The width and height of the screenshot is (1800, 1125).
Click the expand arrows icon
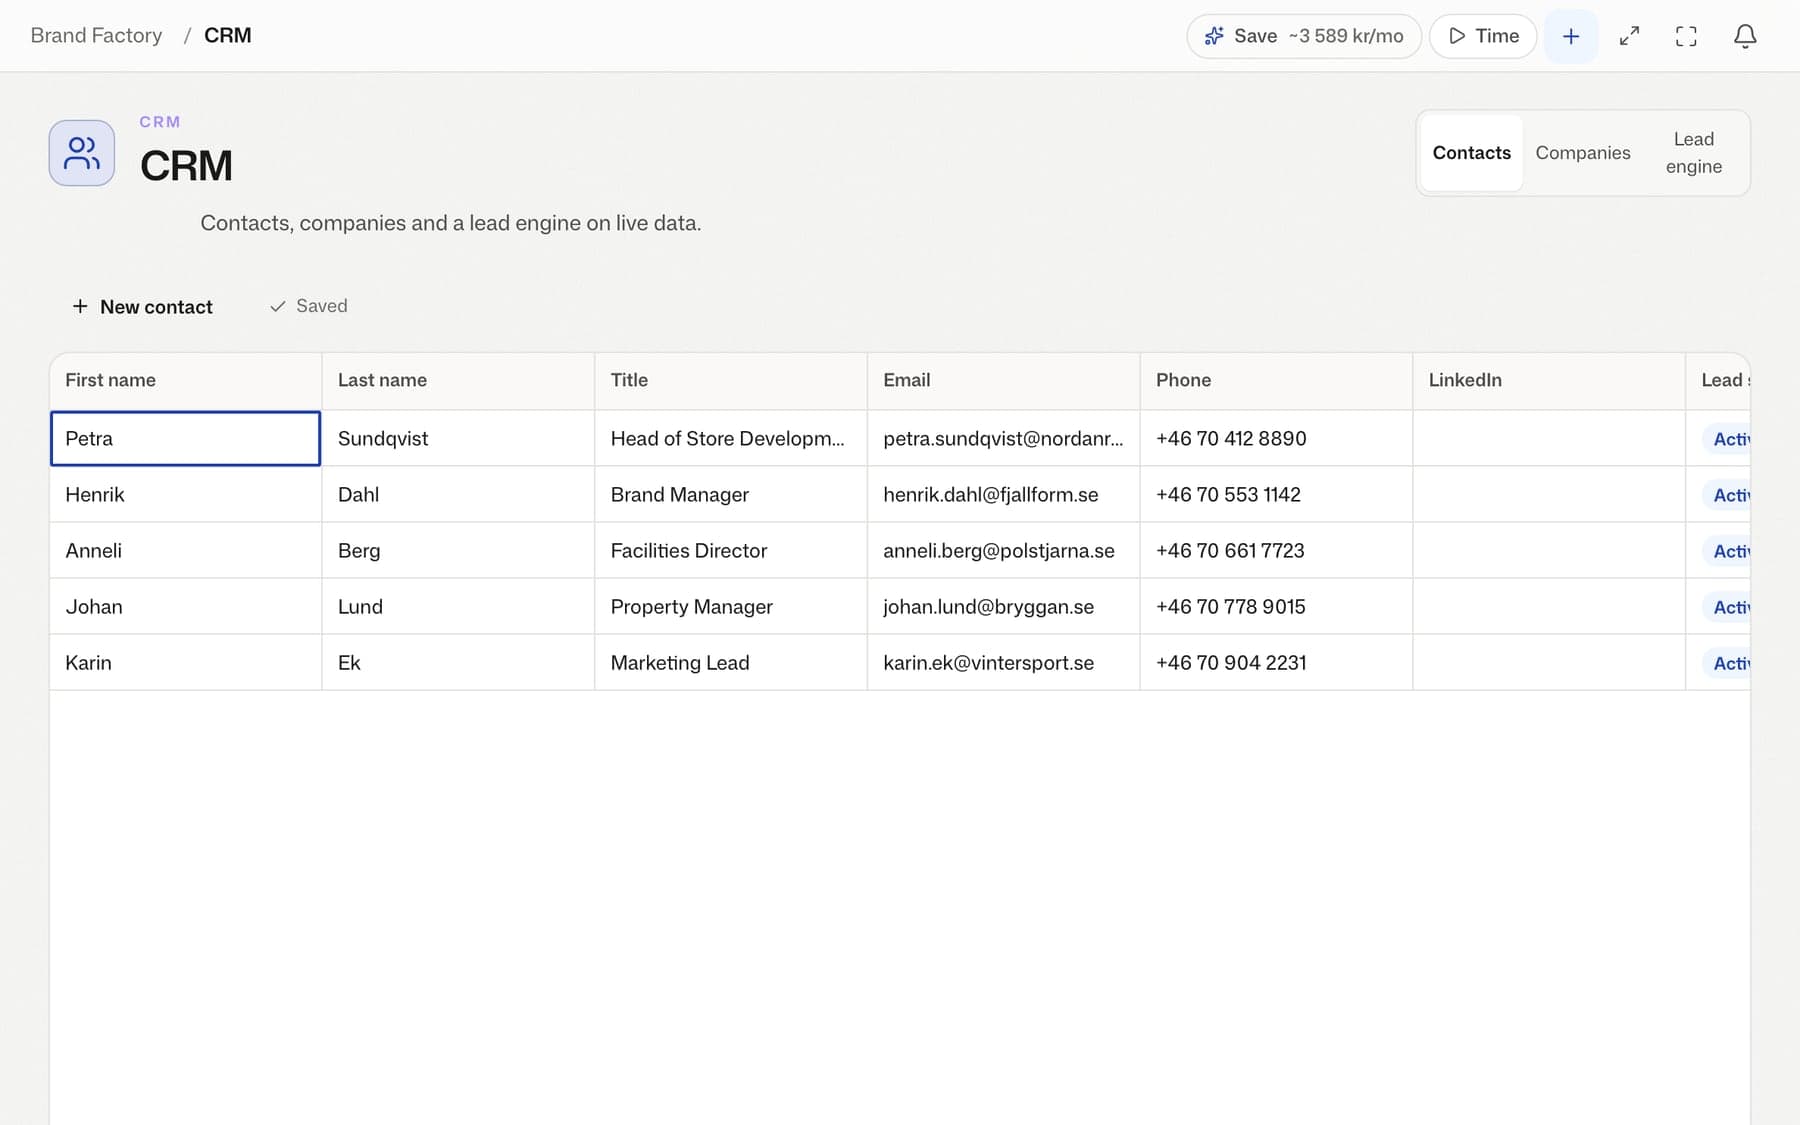point(1629,36)
